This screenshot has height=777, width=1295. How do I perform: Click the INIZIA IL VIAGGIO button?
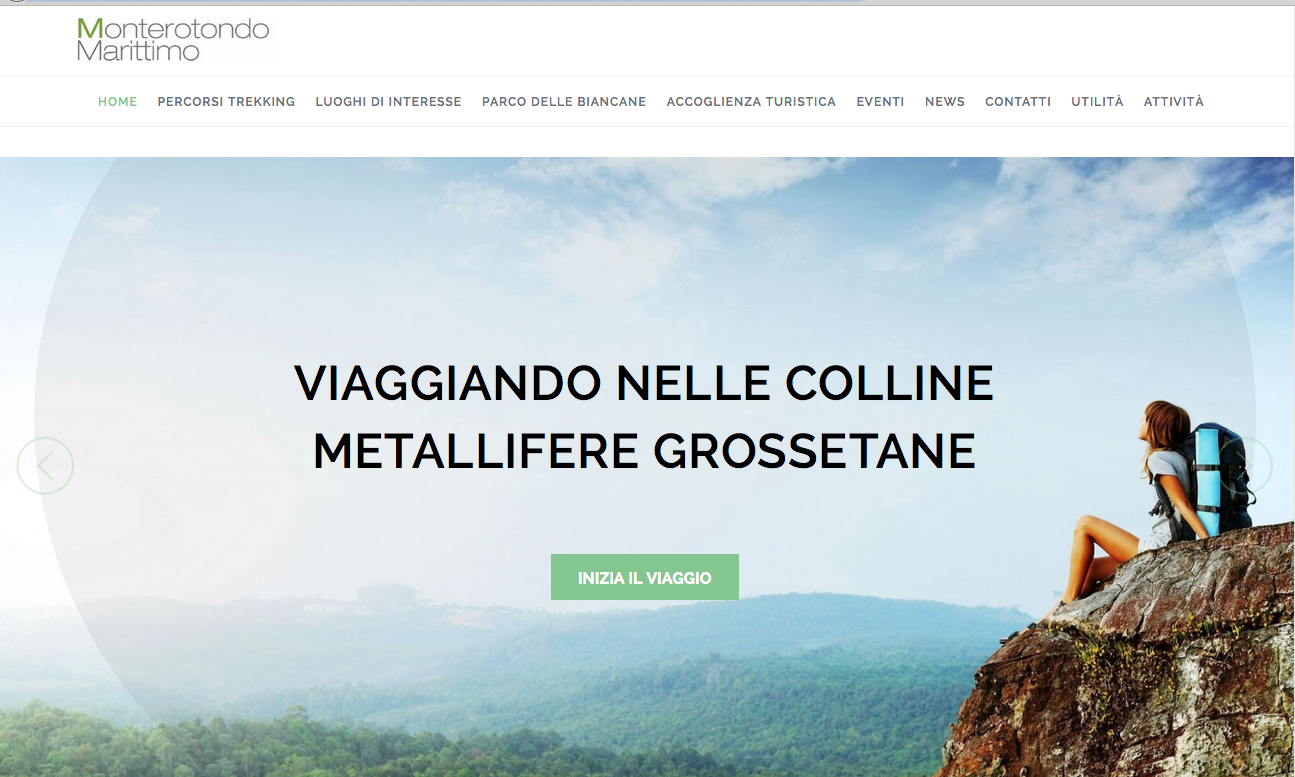pyautogui.click(x=645, y=577)
